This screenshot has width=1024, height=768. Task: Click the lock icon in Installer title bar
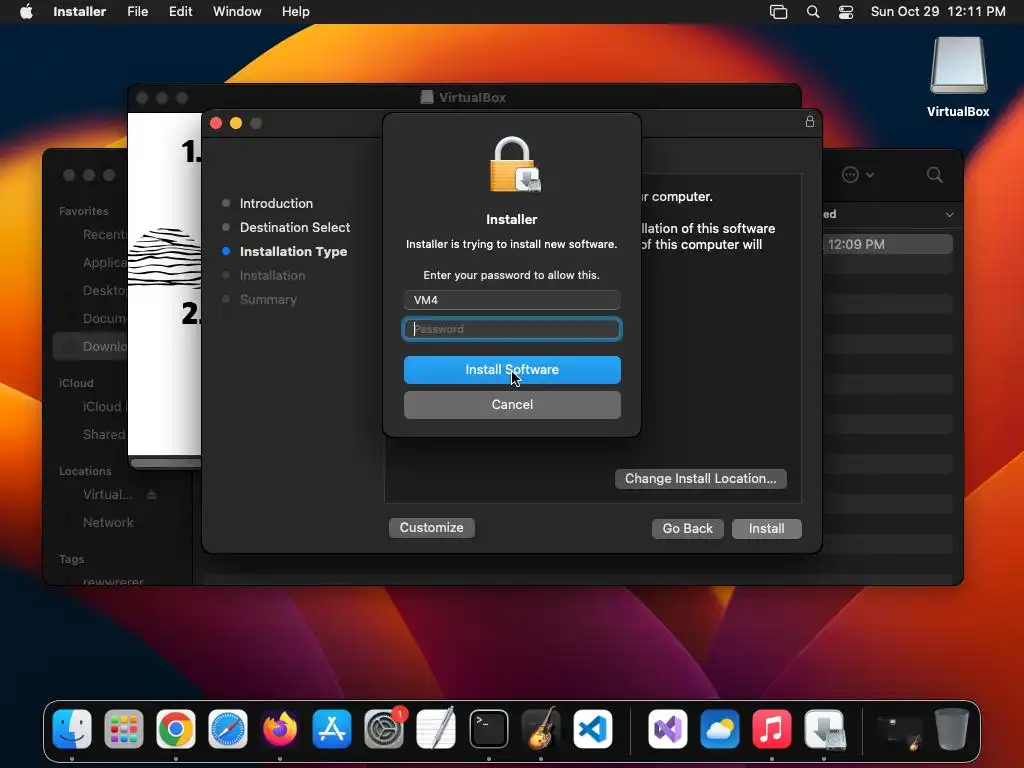click(810, 121)
